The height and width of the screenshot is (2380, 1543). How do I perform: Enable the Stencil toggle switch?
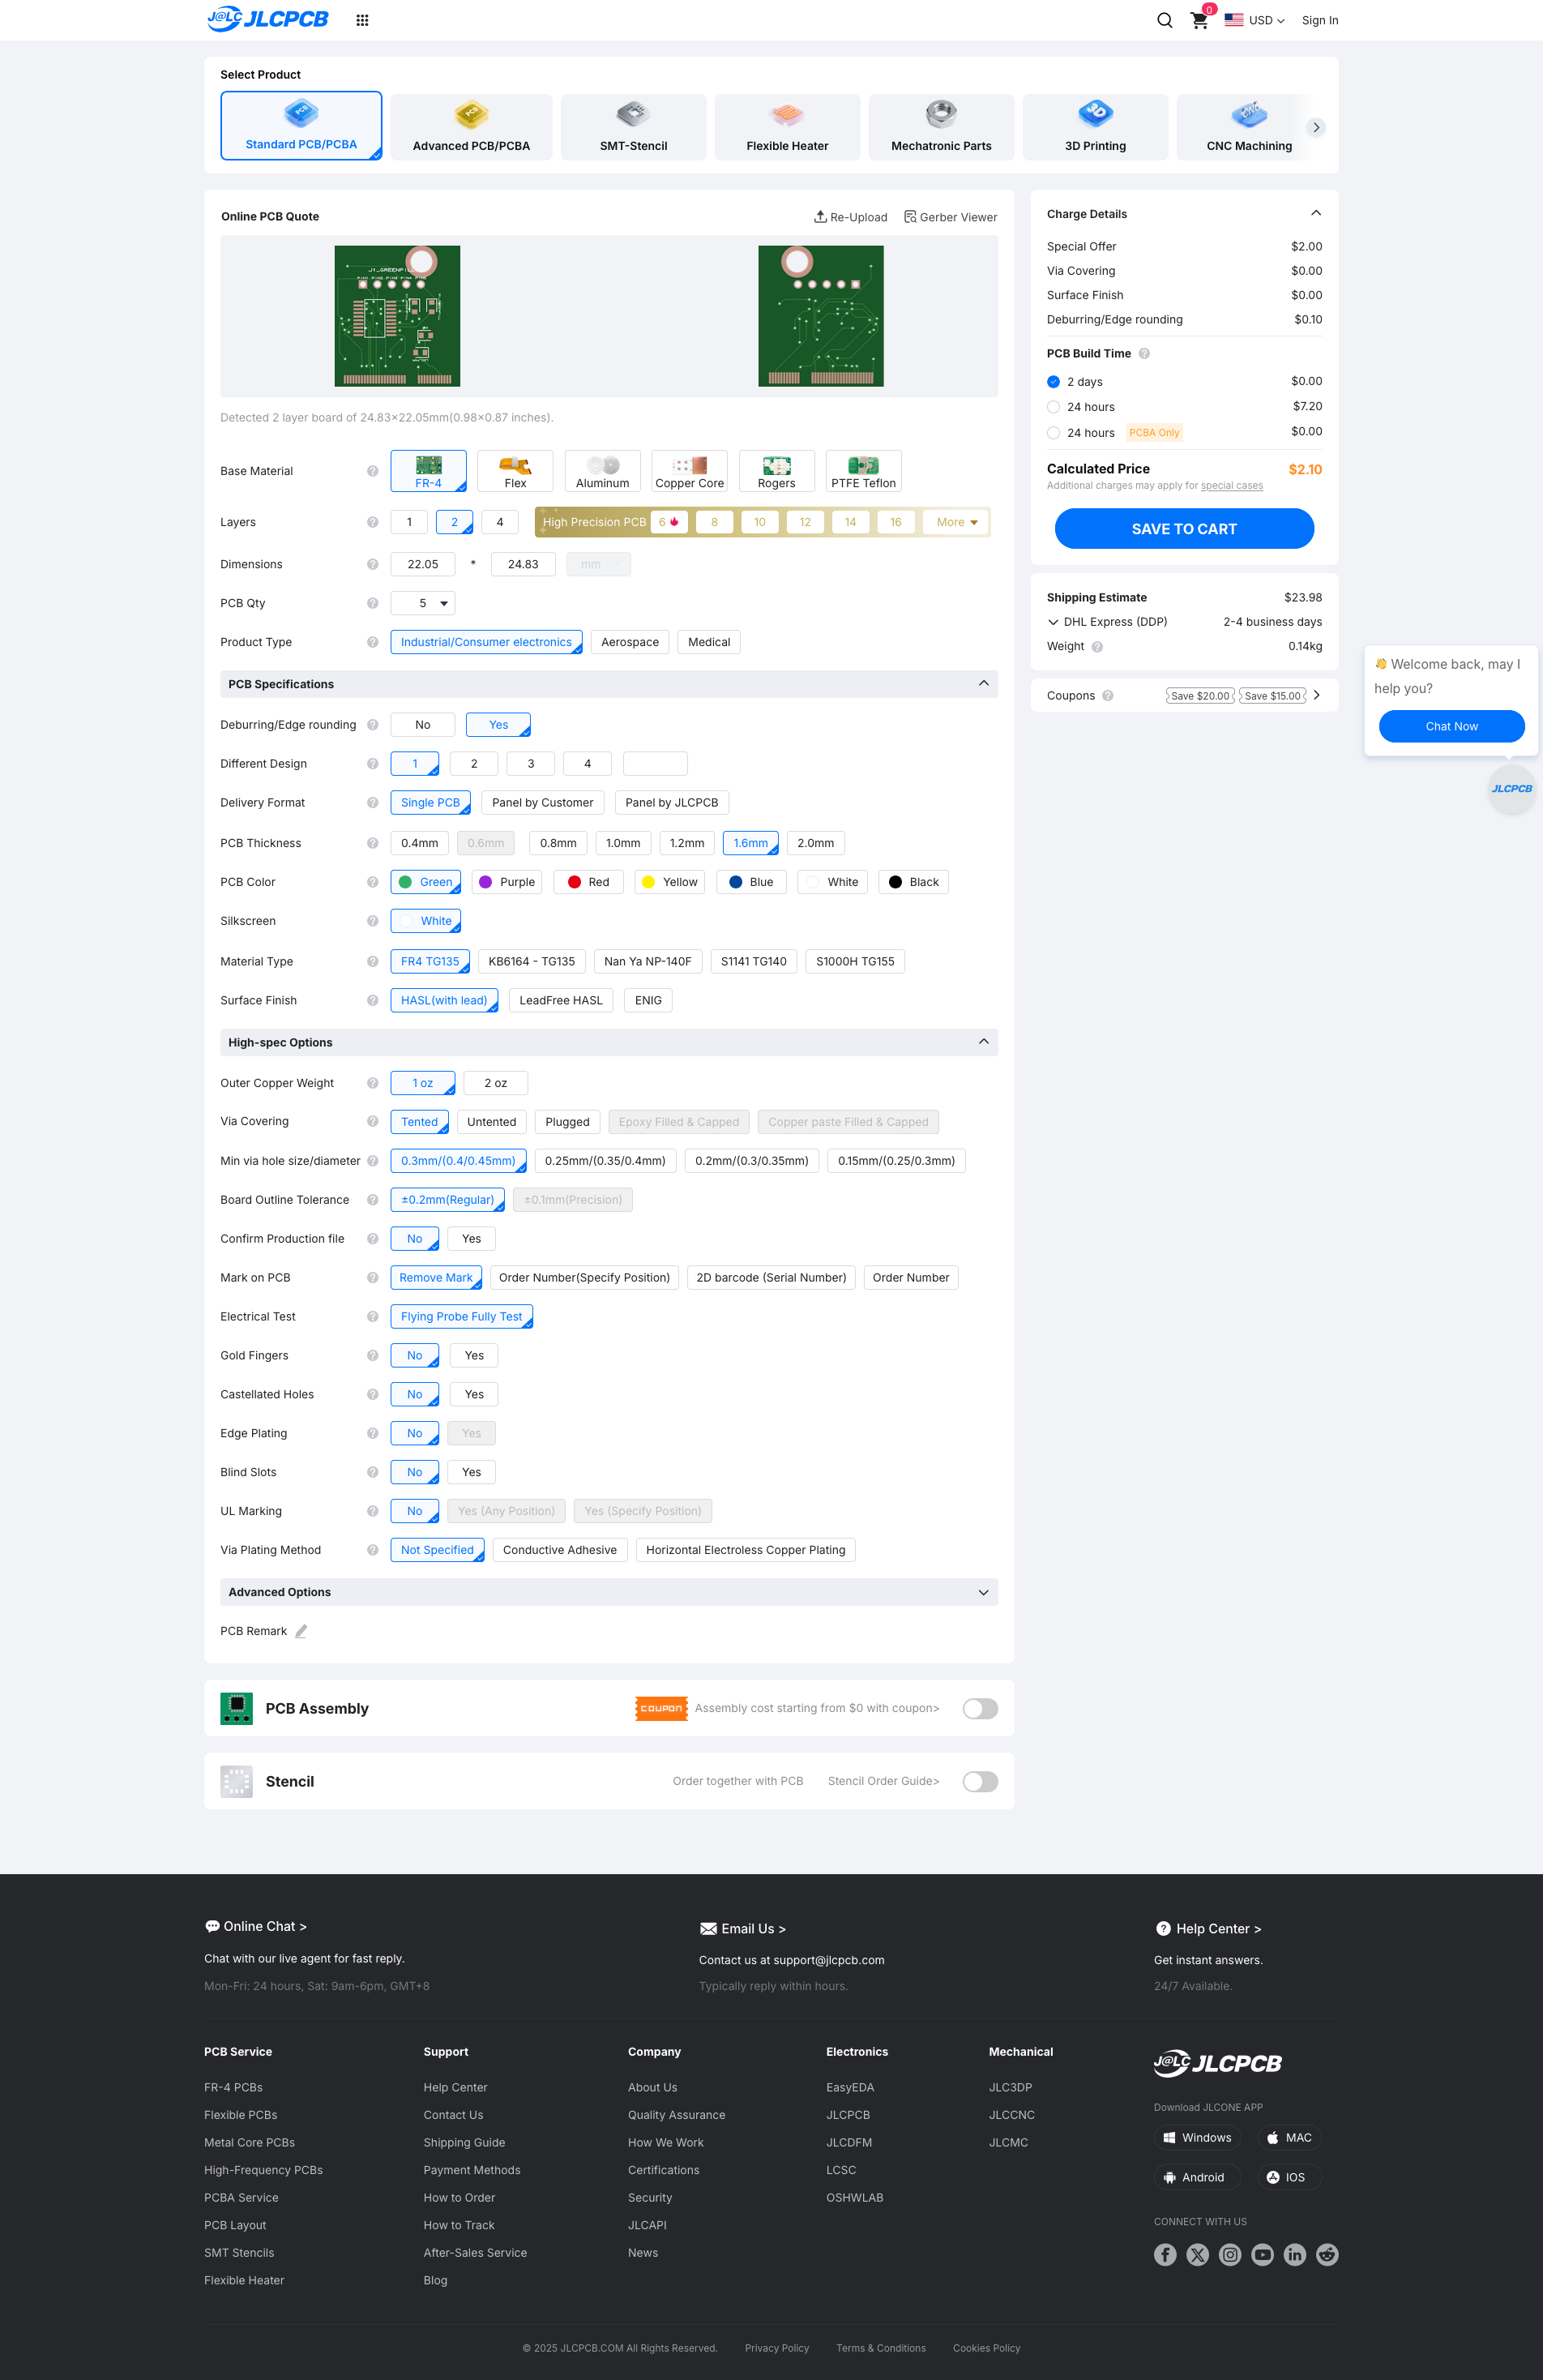coord(980,1782)
